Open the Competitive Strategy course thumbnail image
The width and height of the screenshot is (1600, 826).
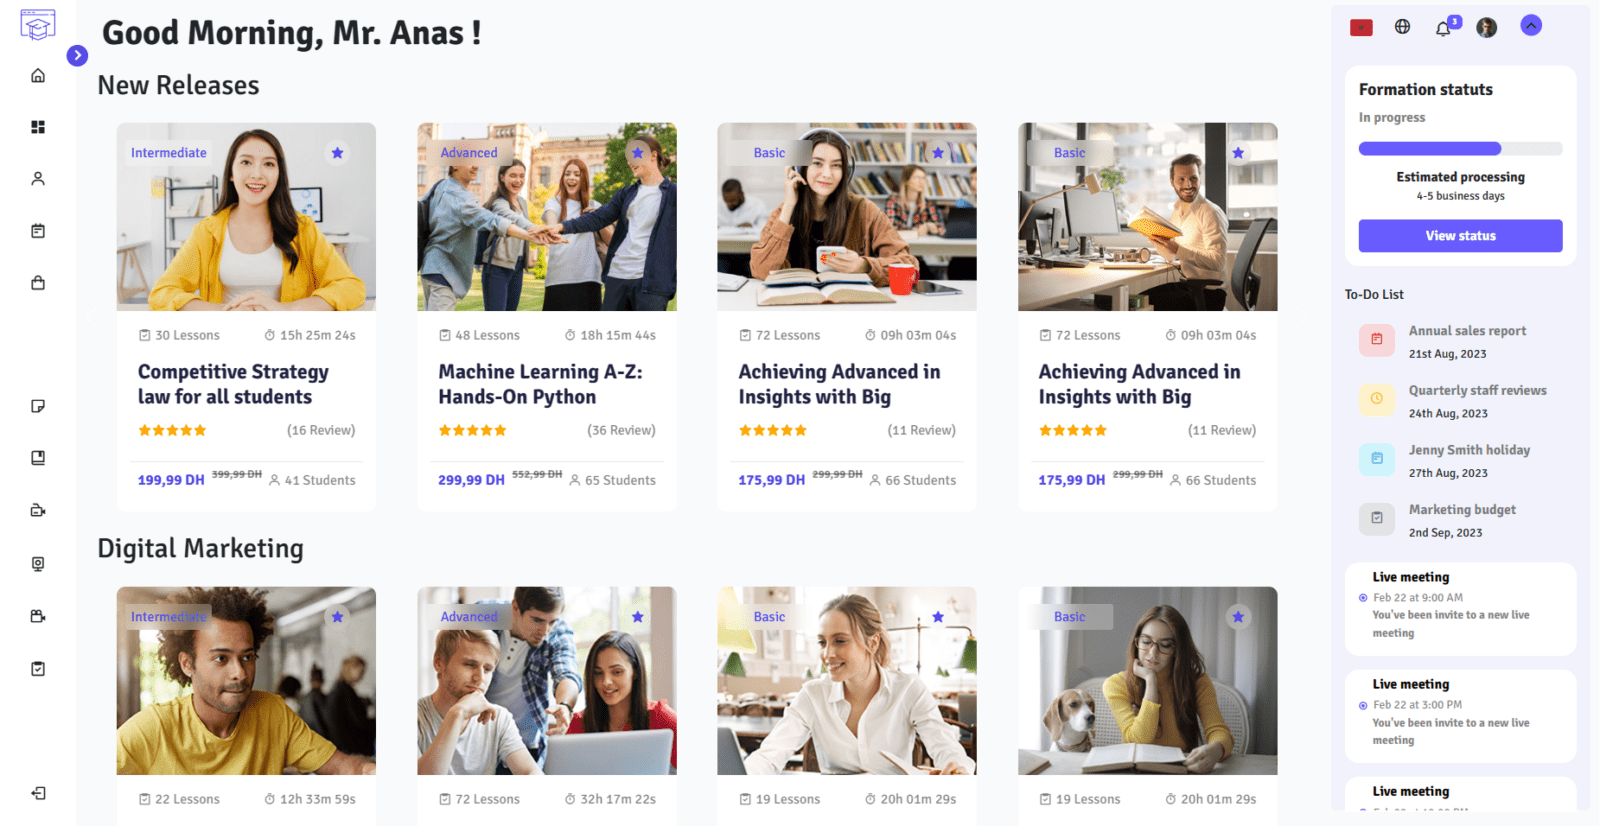246,217
